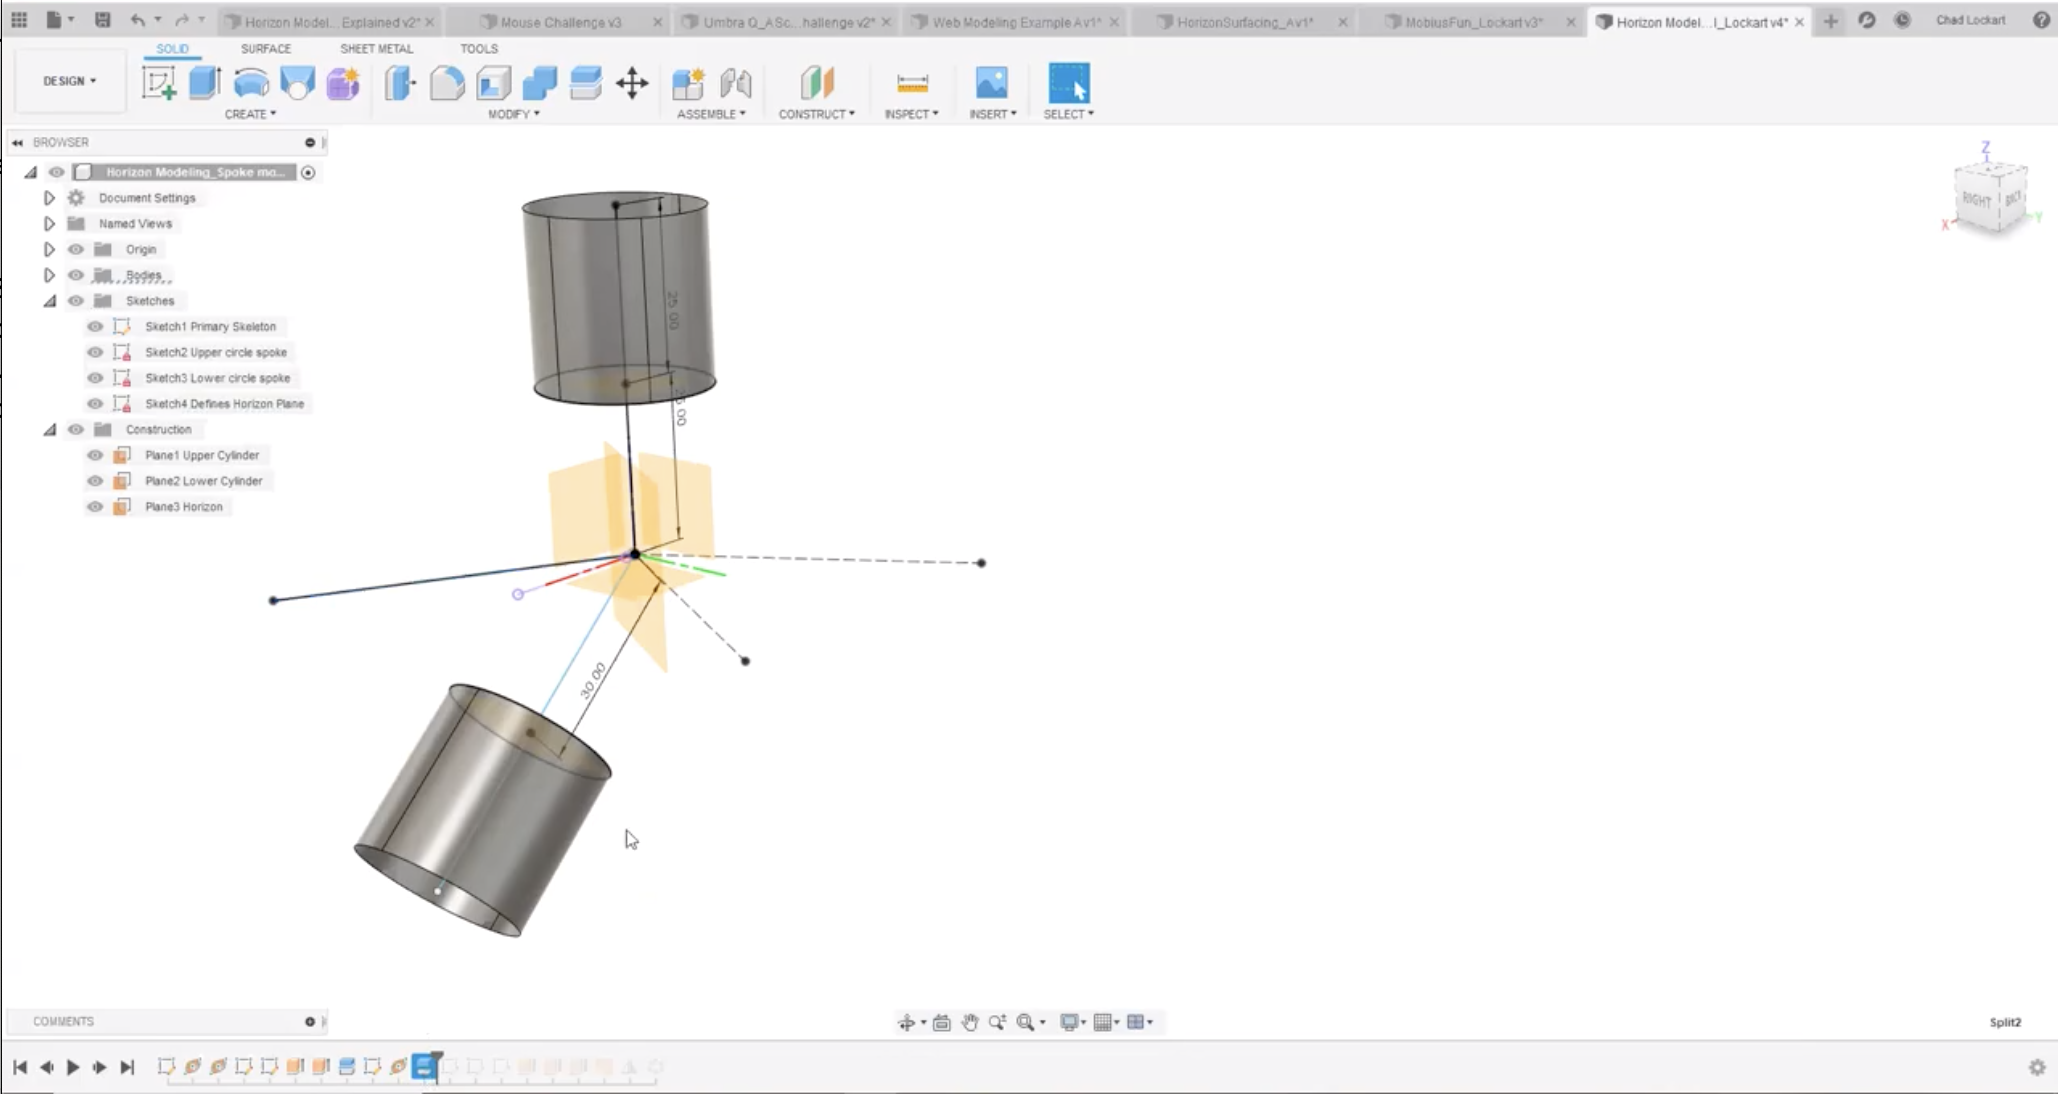The image size is (2058, 1094).
Task: Select the Extrude tool icon
Action: [x=204, y=83]
